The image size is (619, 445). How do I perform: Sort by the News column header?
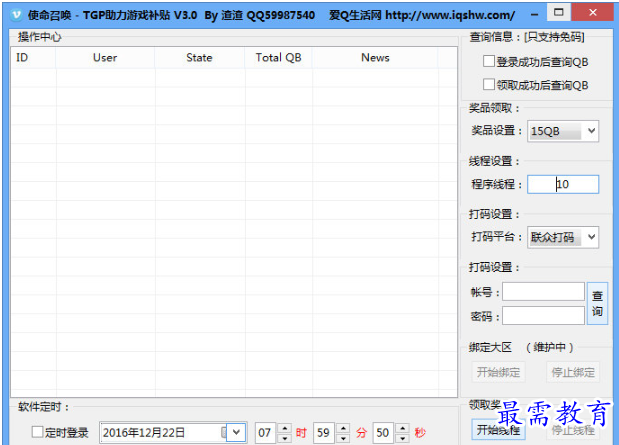[x=375, y=58]
